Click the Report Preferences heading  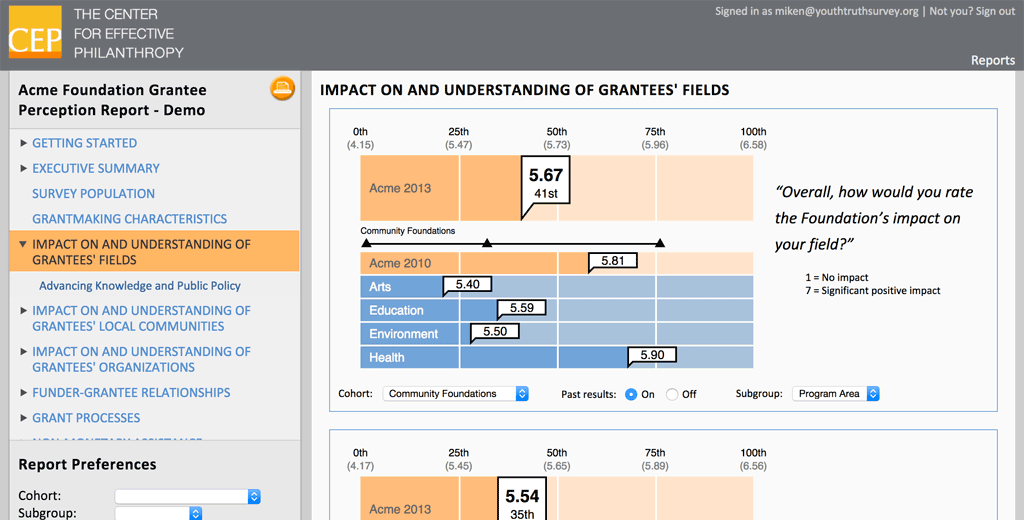(88, 464)
